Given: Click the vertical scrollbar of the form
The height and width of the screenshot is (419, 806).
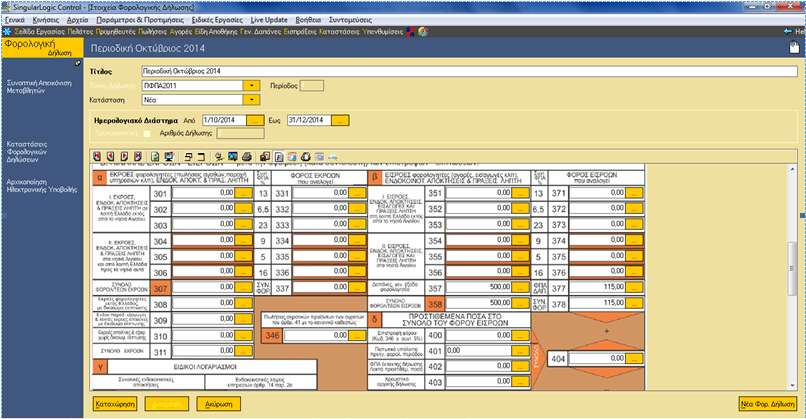Looking at the screenshot, I should click(x=793, y=278).
